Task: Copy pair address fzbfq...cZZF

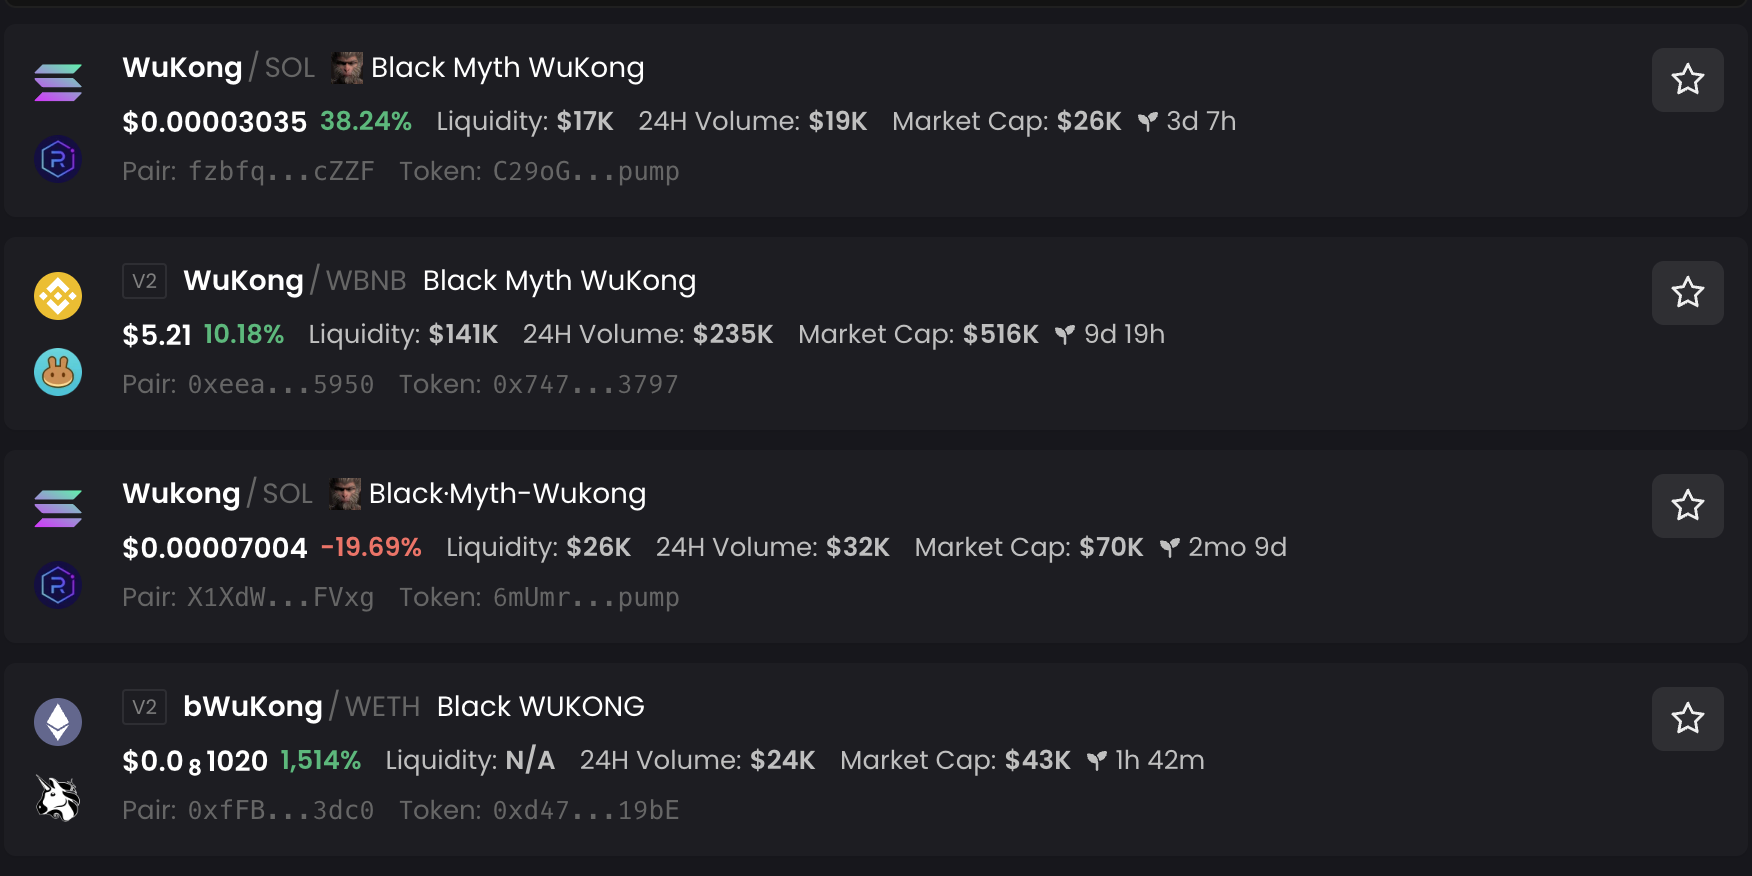Action: (x=281, y=172)
